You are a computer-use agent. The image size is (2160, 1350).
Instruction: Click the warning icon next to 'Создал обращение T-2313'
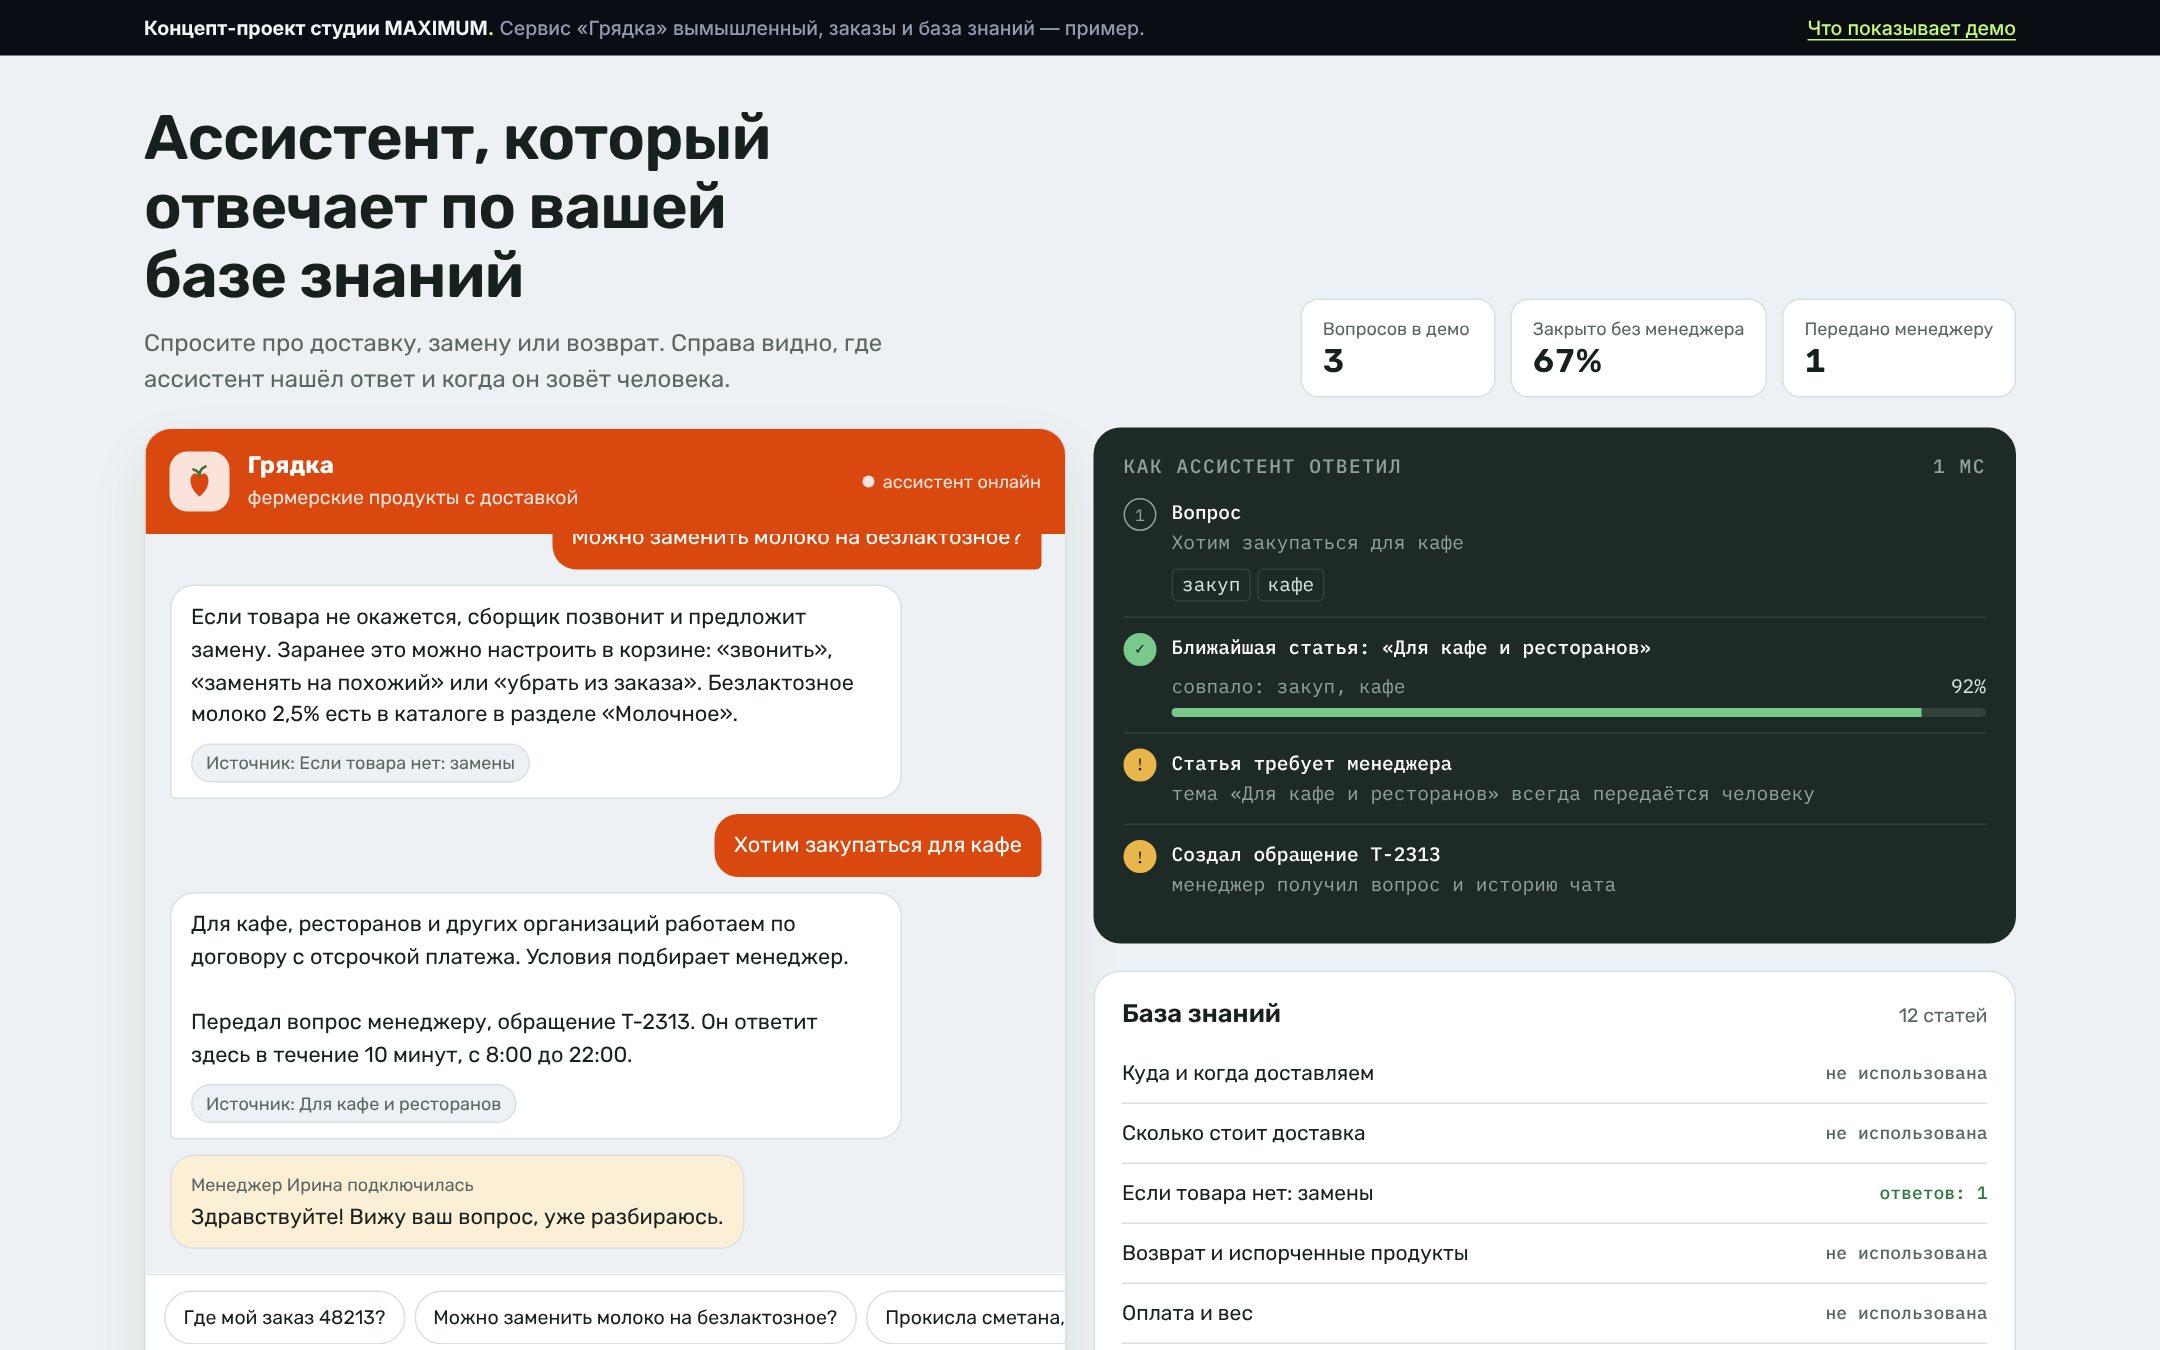coord(1139,856)
